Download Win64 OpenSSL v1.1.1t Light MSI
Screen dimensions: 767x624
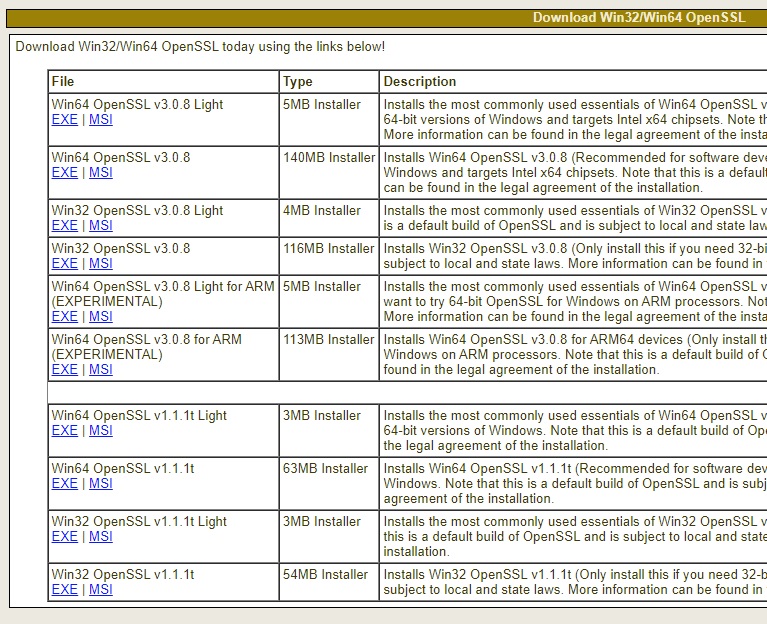(x=100, y=431)
